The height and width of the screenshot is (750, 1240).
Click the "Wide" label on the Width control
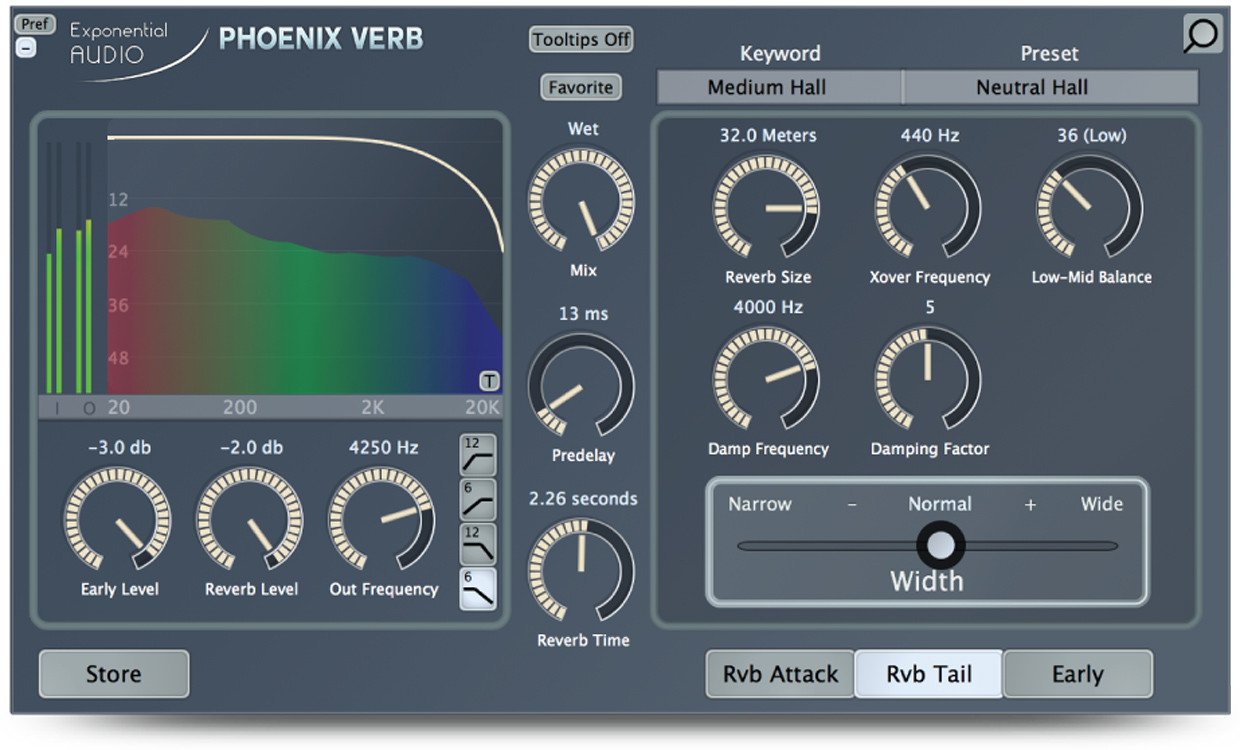click(x=1102, y=504)
